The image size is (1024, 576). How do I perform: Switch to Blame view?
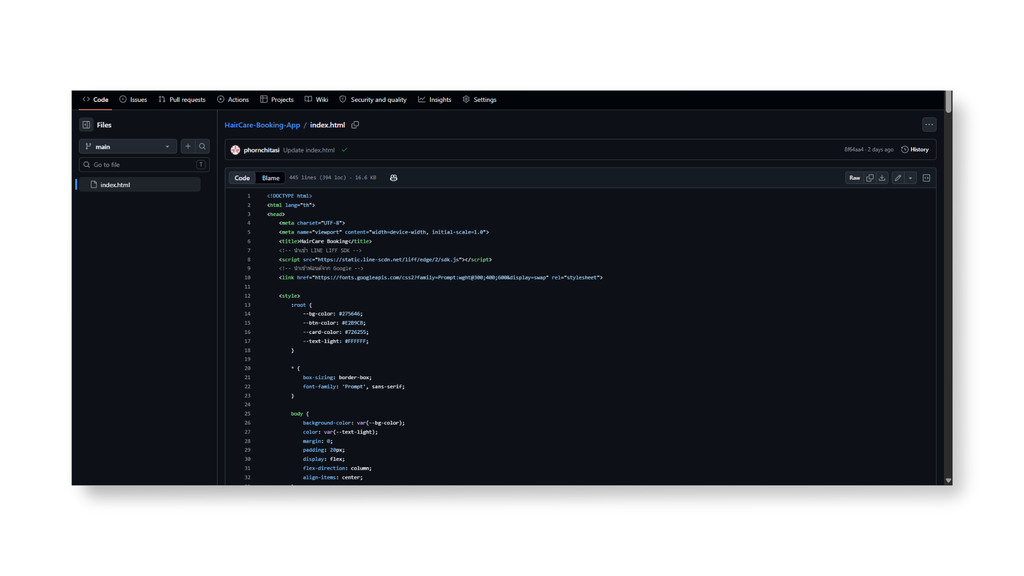point(270,178)
